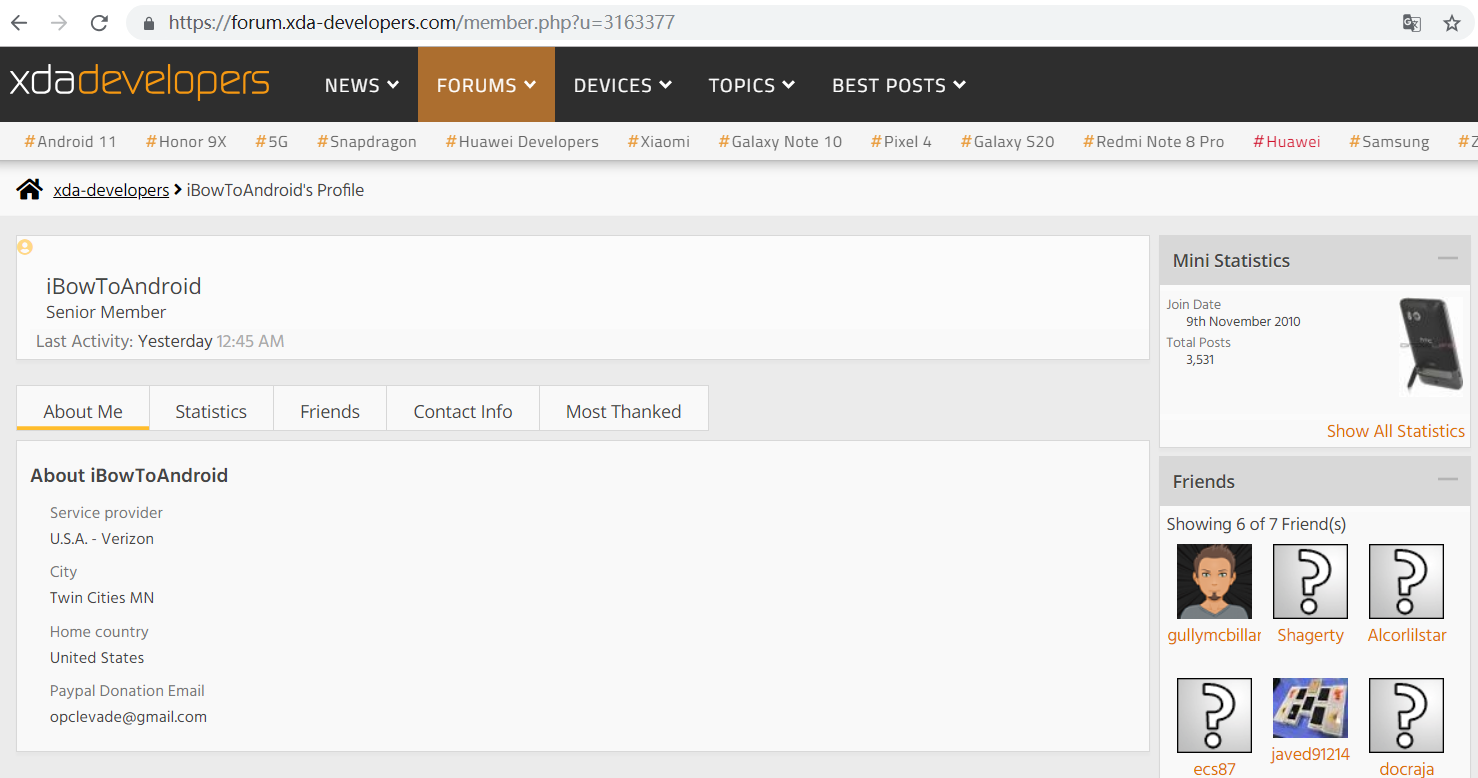Open gullymcbillar's profile name link
The height and width of the screenshot is (778, 1478).
[1214, 635]
